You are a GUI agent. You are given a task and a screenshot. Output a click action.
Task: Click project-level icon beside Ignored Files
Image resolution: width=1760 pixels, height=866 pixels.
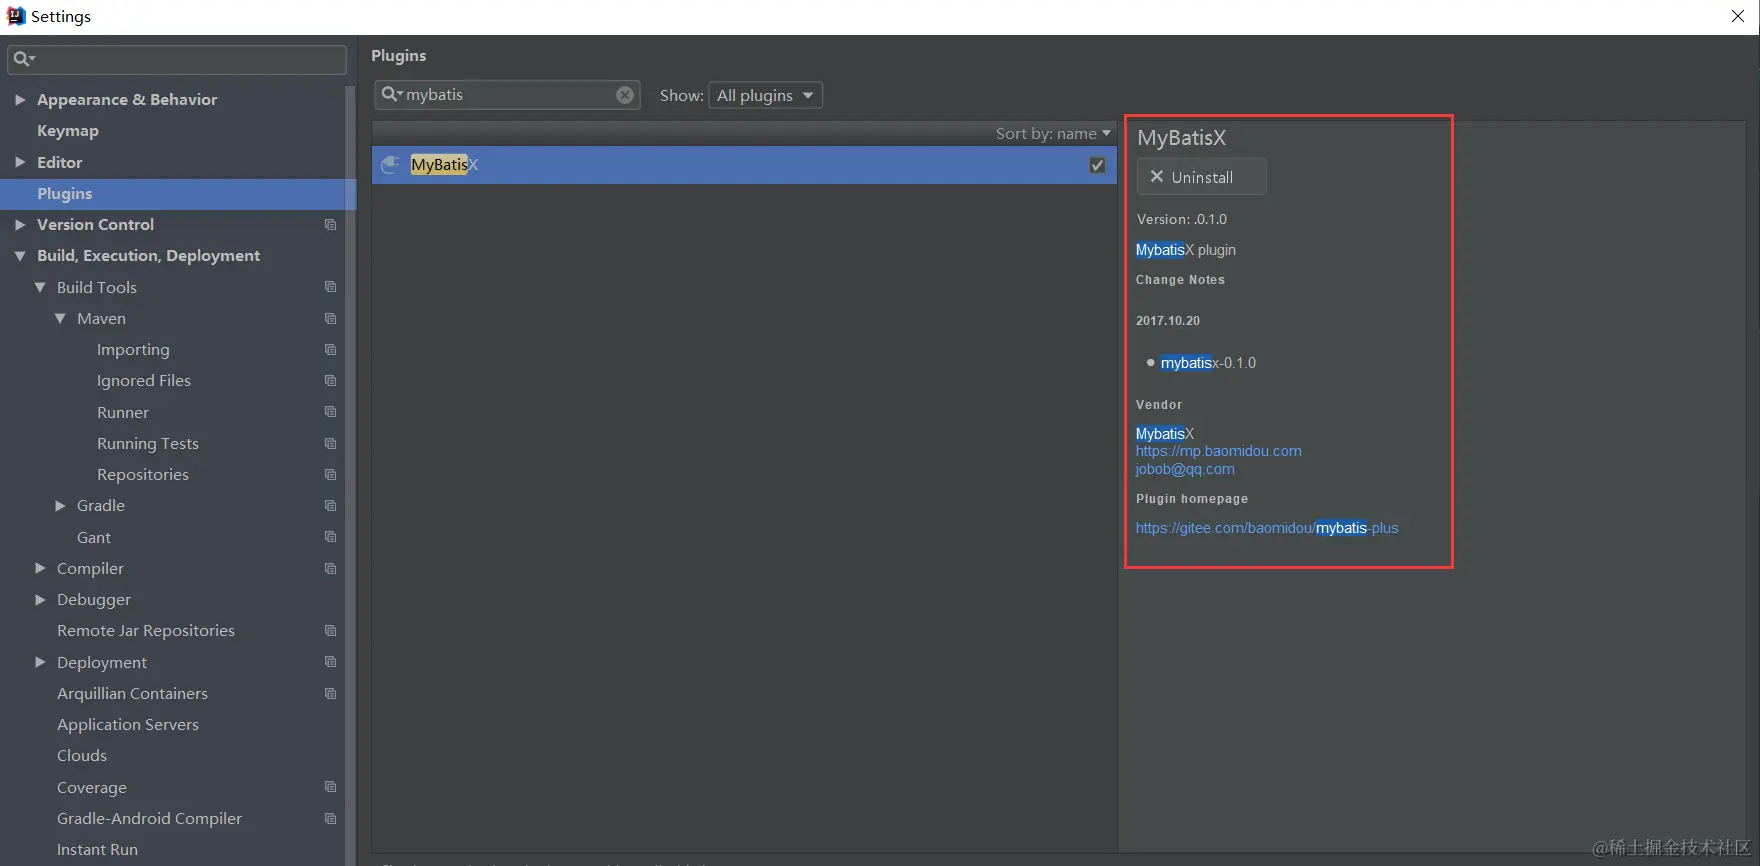331,381
